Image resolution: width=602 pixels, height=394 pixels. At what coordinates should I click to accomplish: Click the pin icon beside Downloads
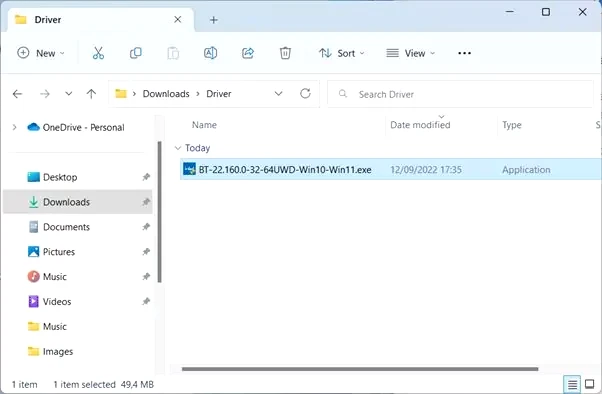click(x=146, y=202)
